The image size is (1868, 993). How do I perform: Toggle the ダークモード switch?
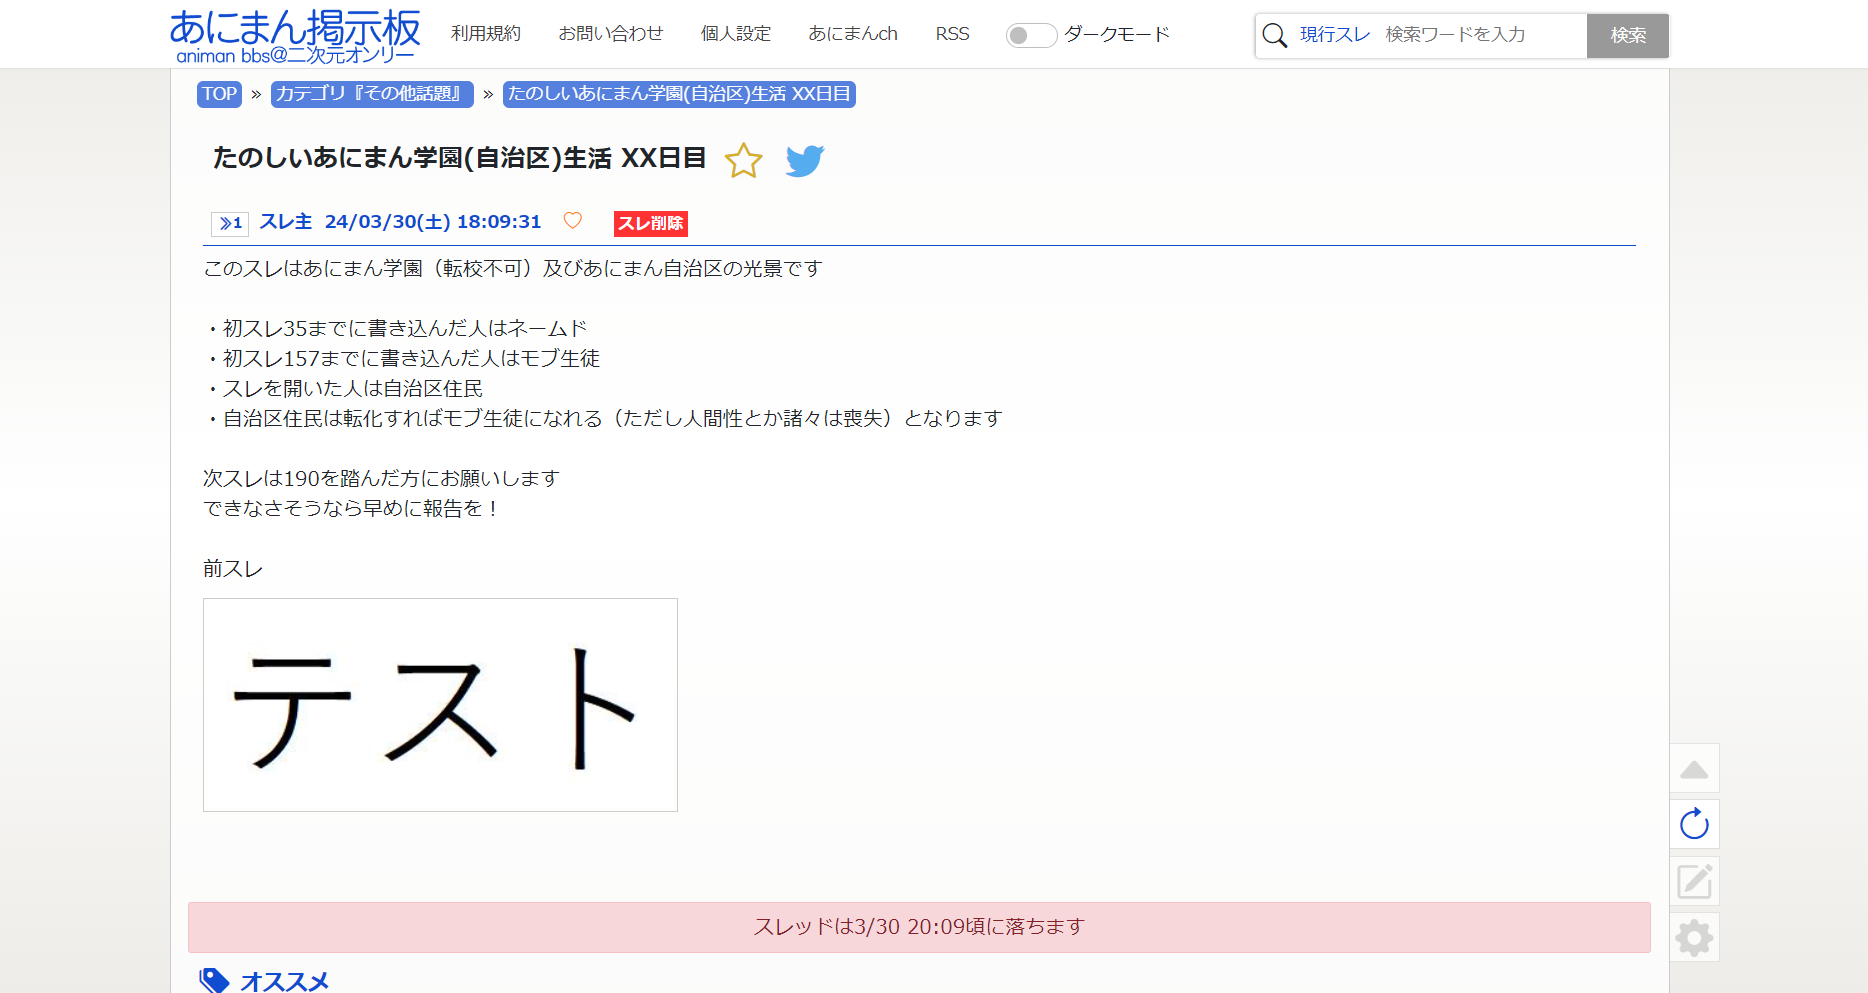click(1031, 35)
